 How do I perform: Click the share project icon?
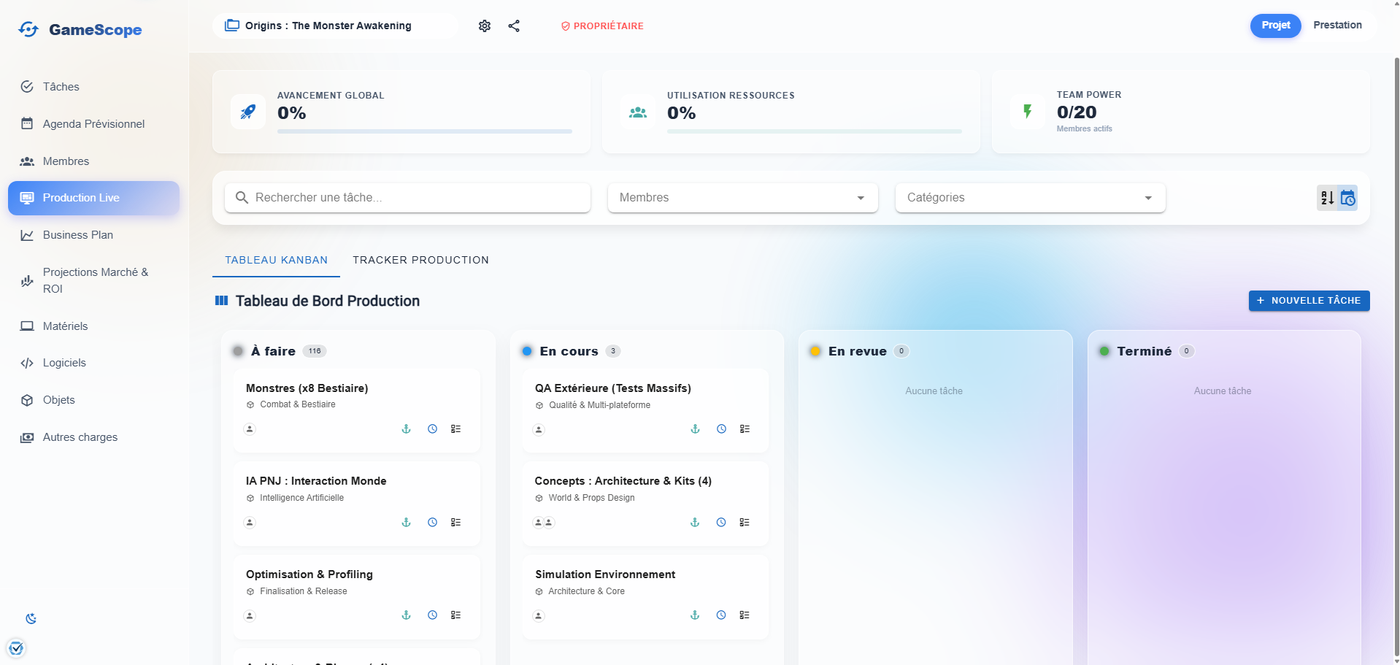(x=514, y=26)
